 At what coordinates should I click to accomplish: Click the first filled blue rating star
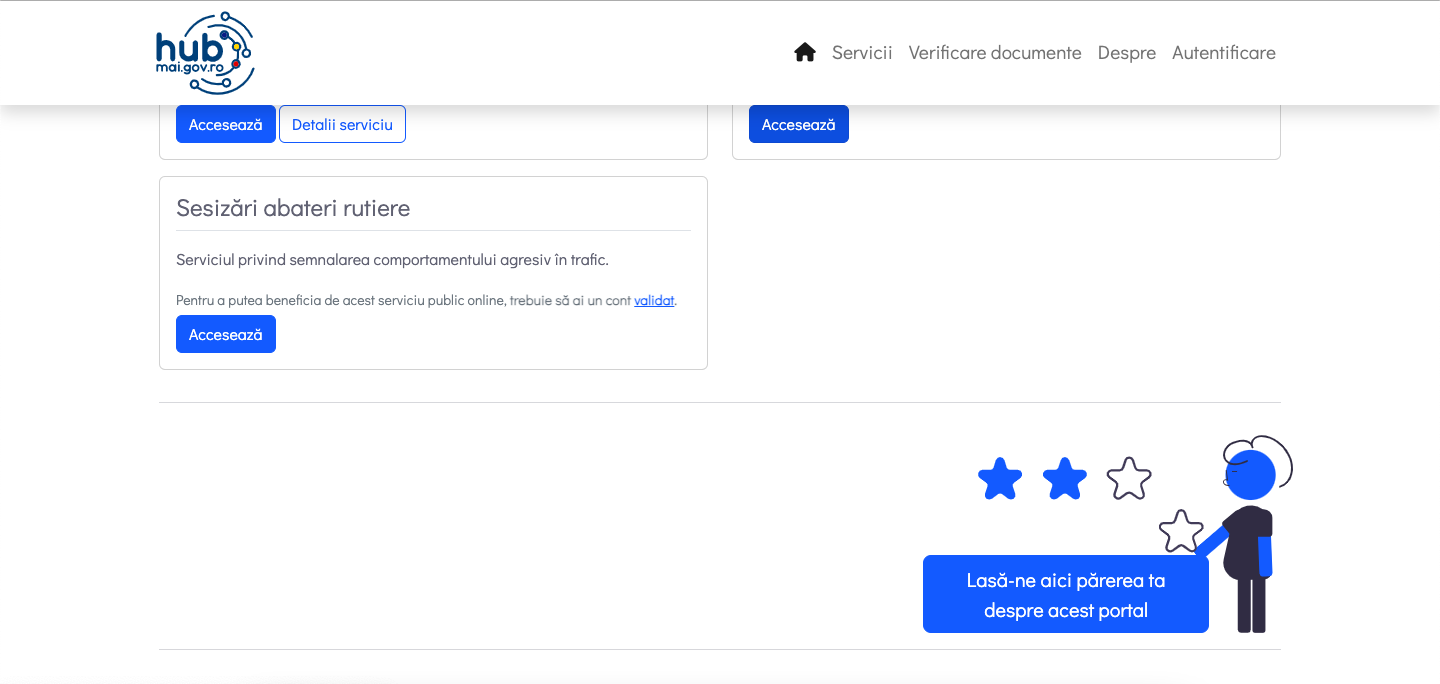coord(999,479)
